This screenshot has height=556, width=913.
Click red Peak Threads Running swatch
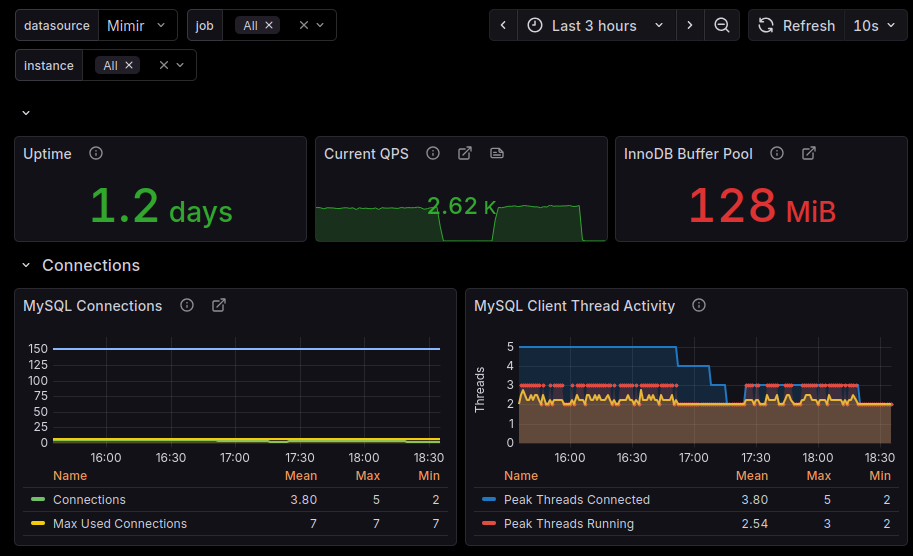point(489,523)
